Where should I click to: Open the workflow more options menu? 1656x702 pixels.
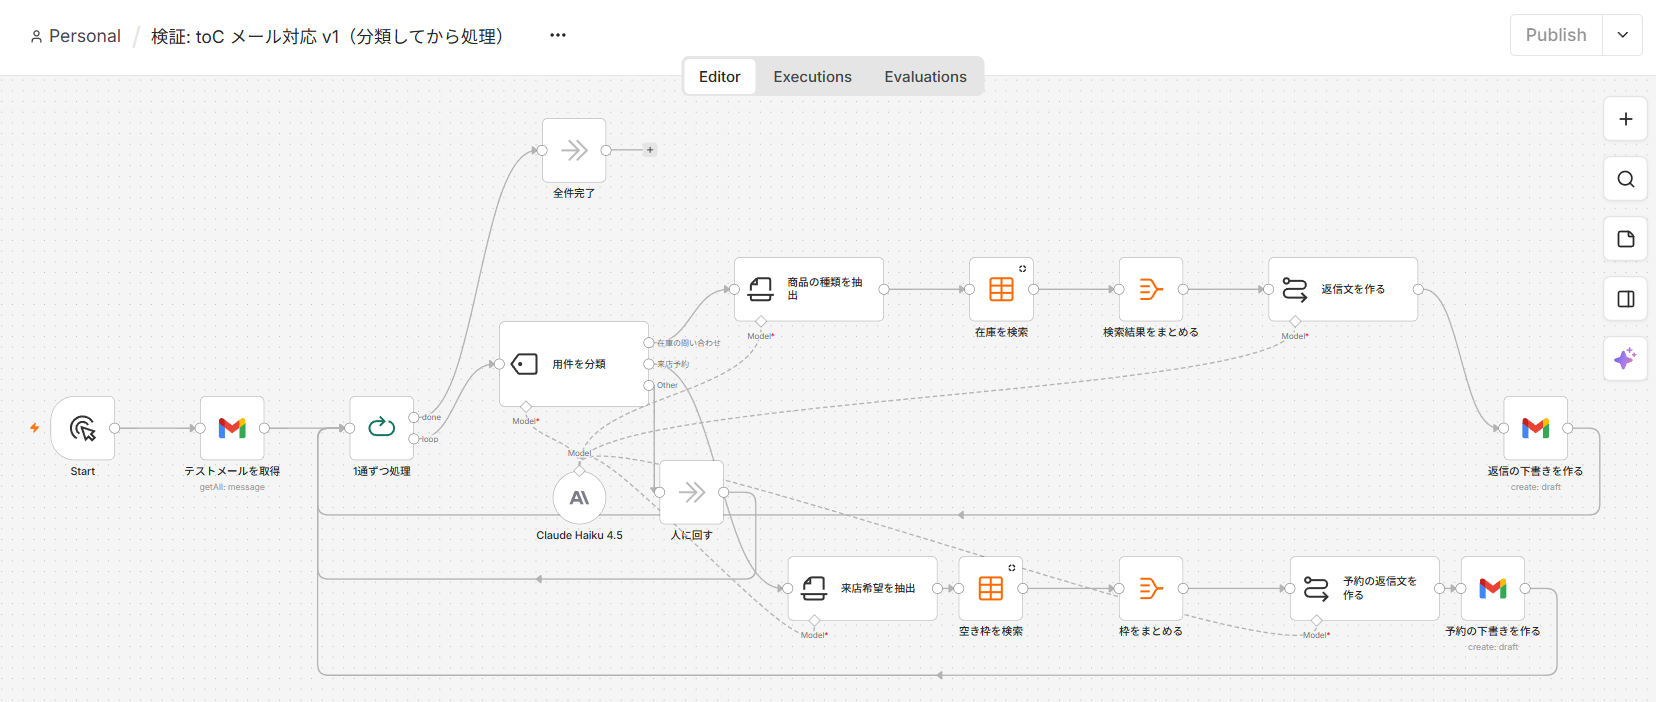pos(558,35)
